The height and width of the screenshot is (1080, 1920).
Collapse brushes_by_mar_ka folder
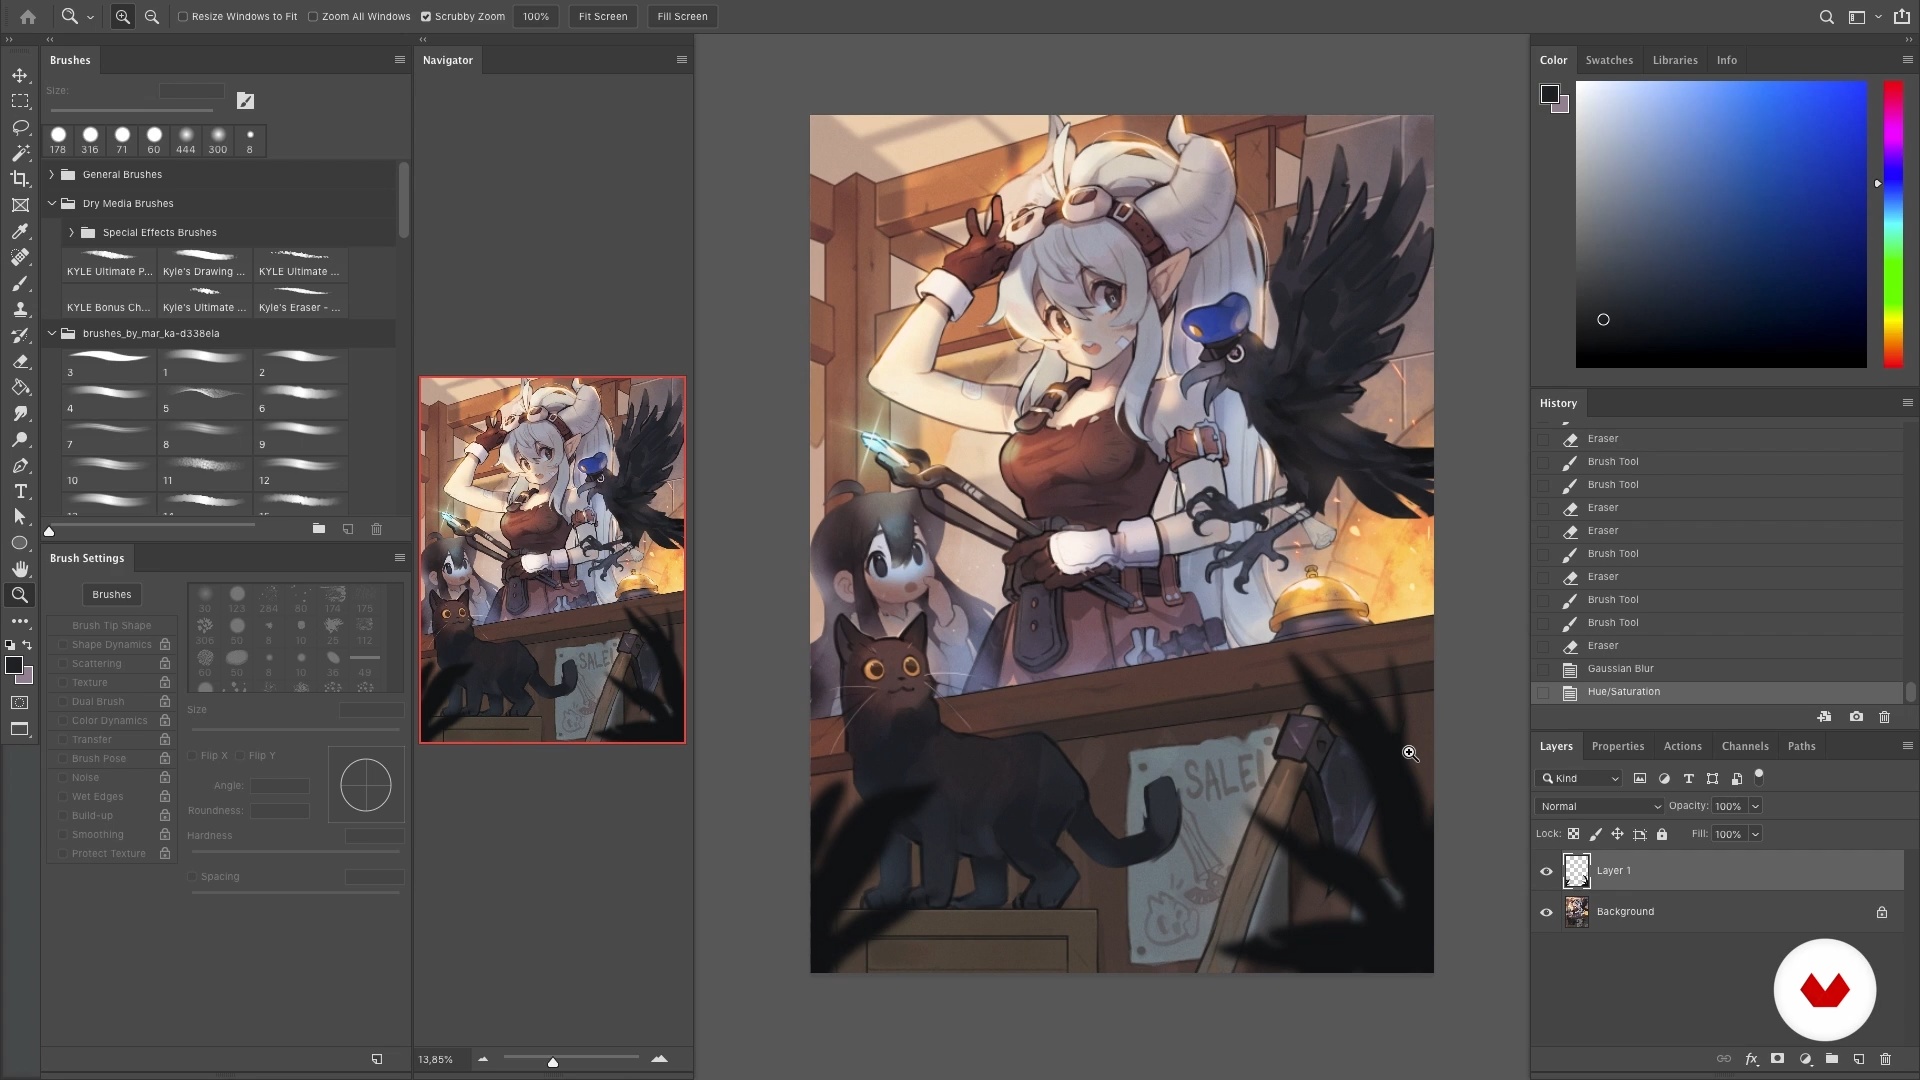pos(52,333)
